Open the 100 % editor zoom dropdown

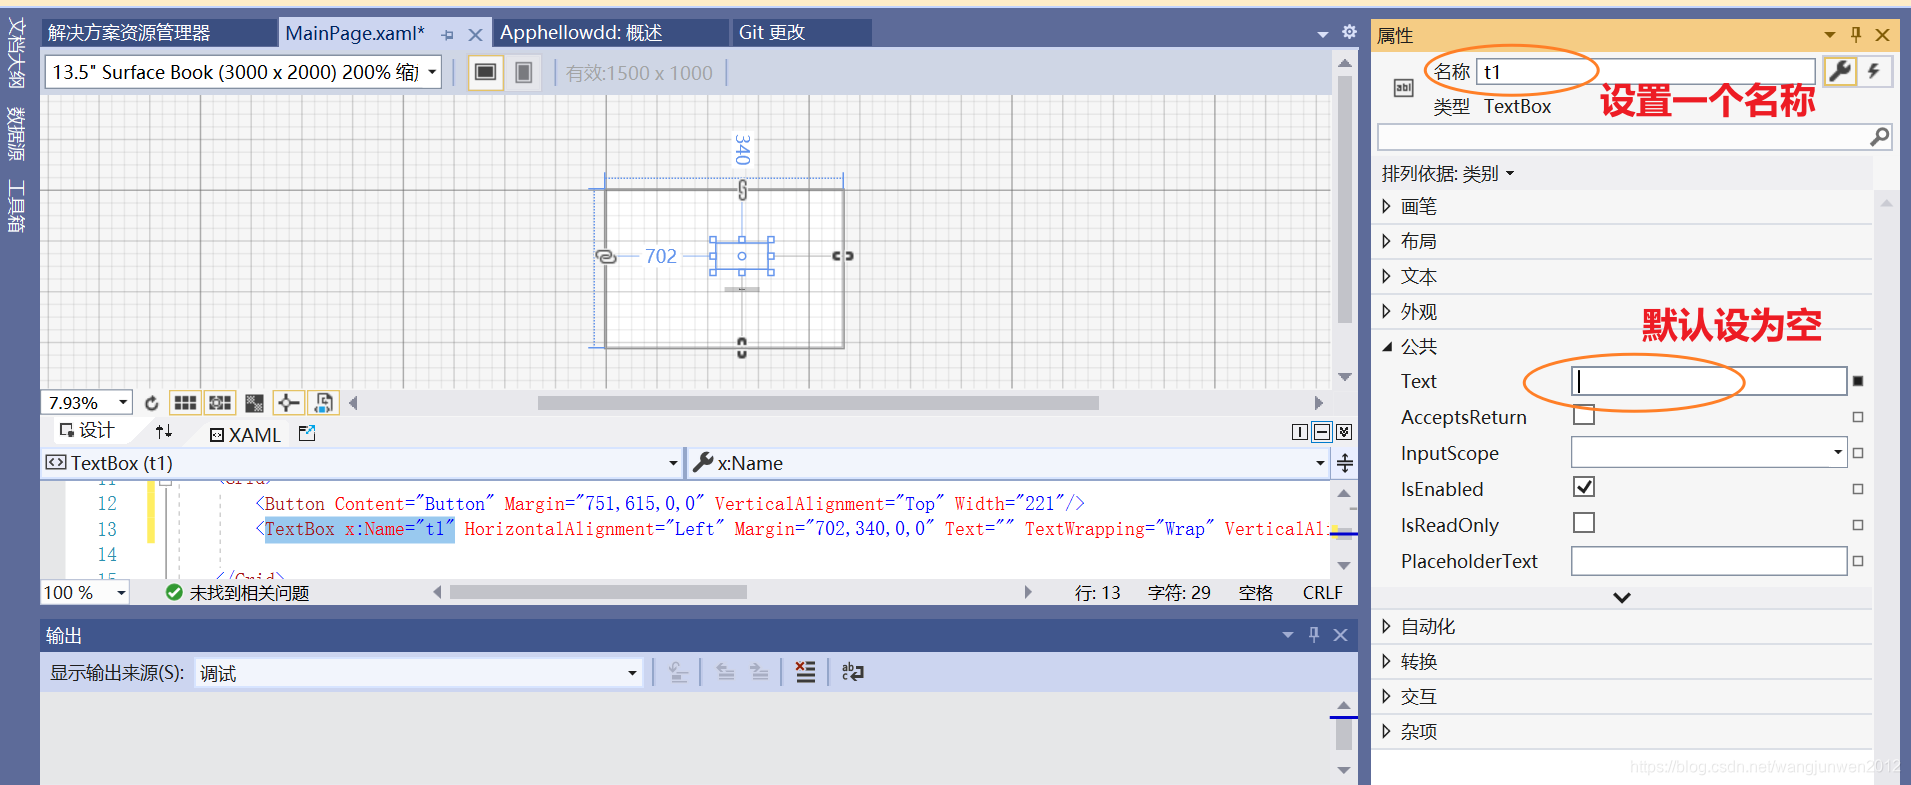click(121, 592)
